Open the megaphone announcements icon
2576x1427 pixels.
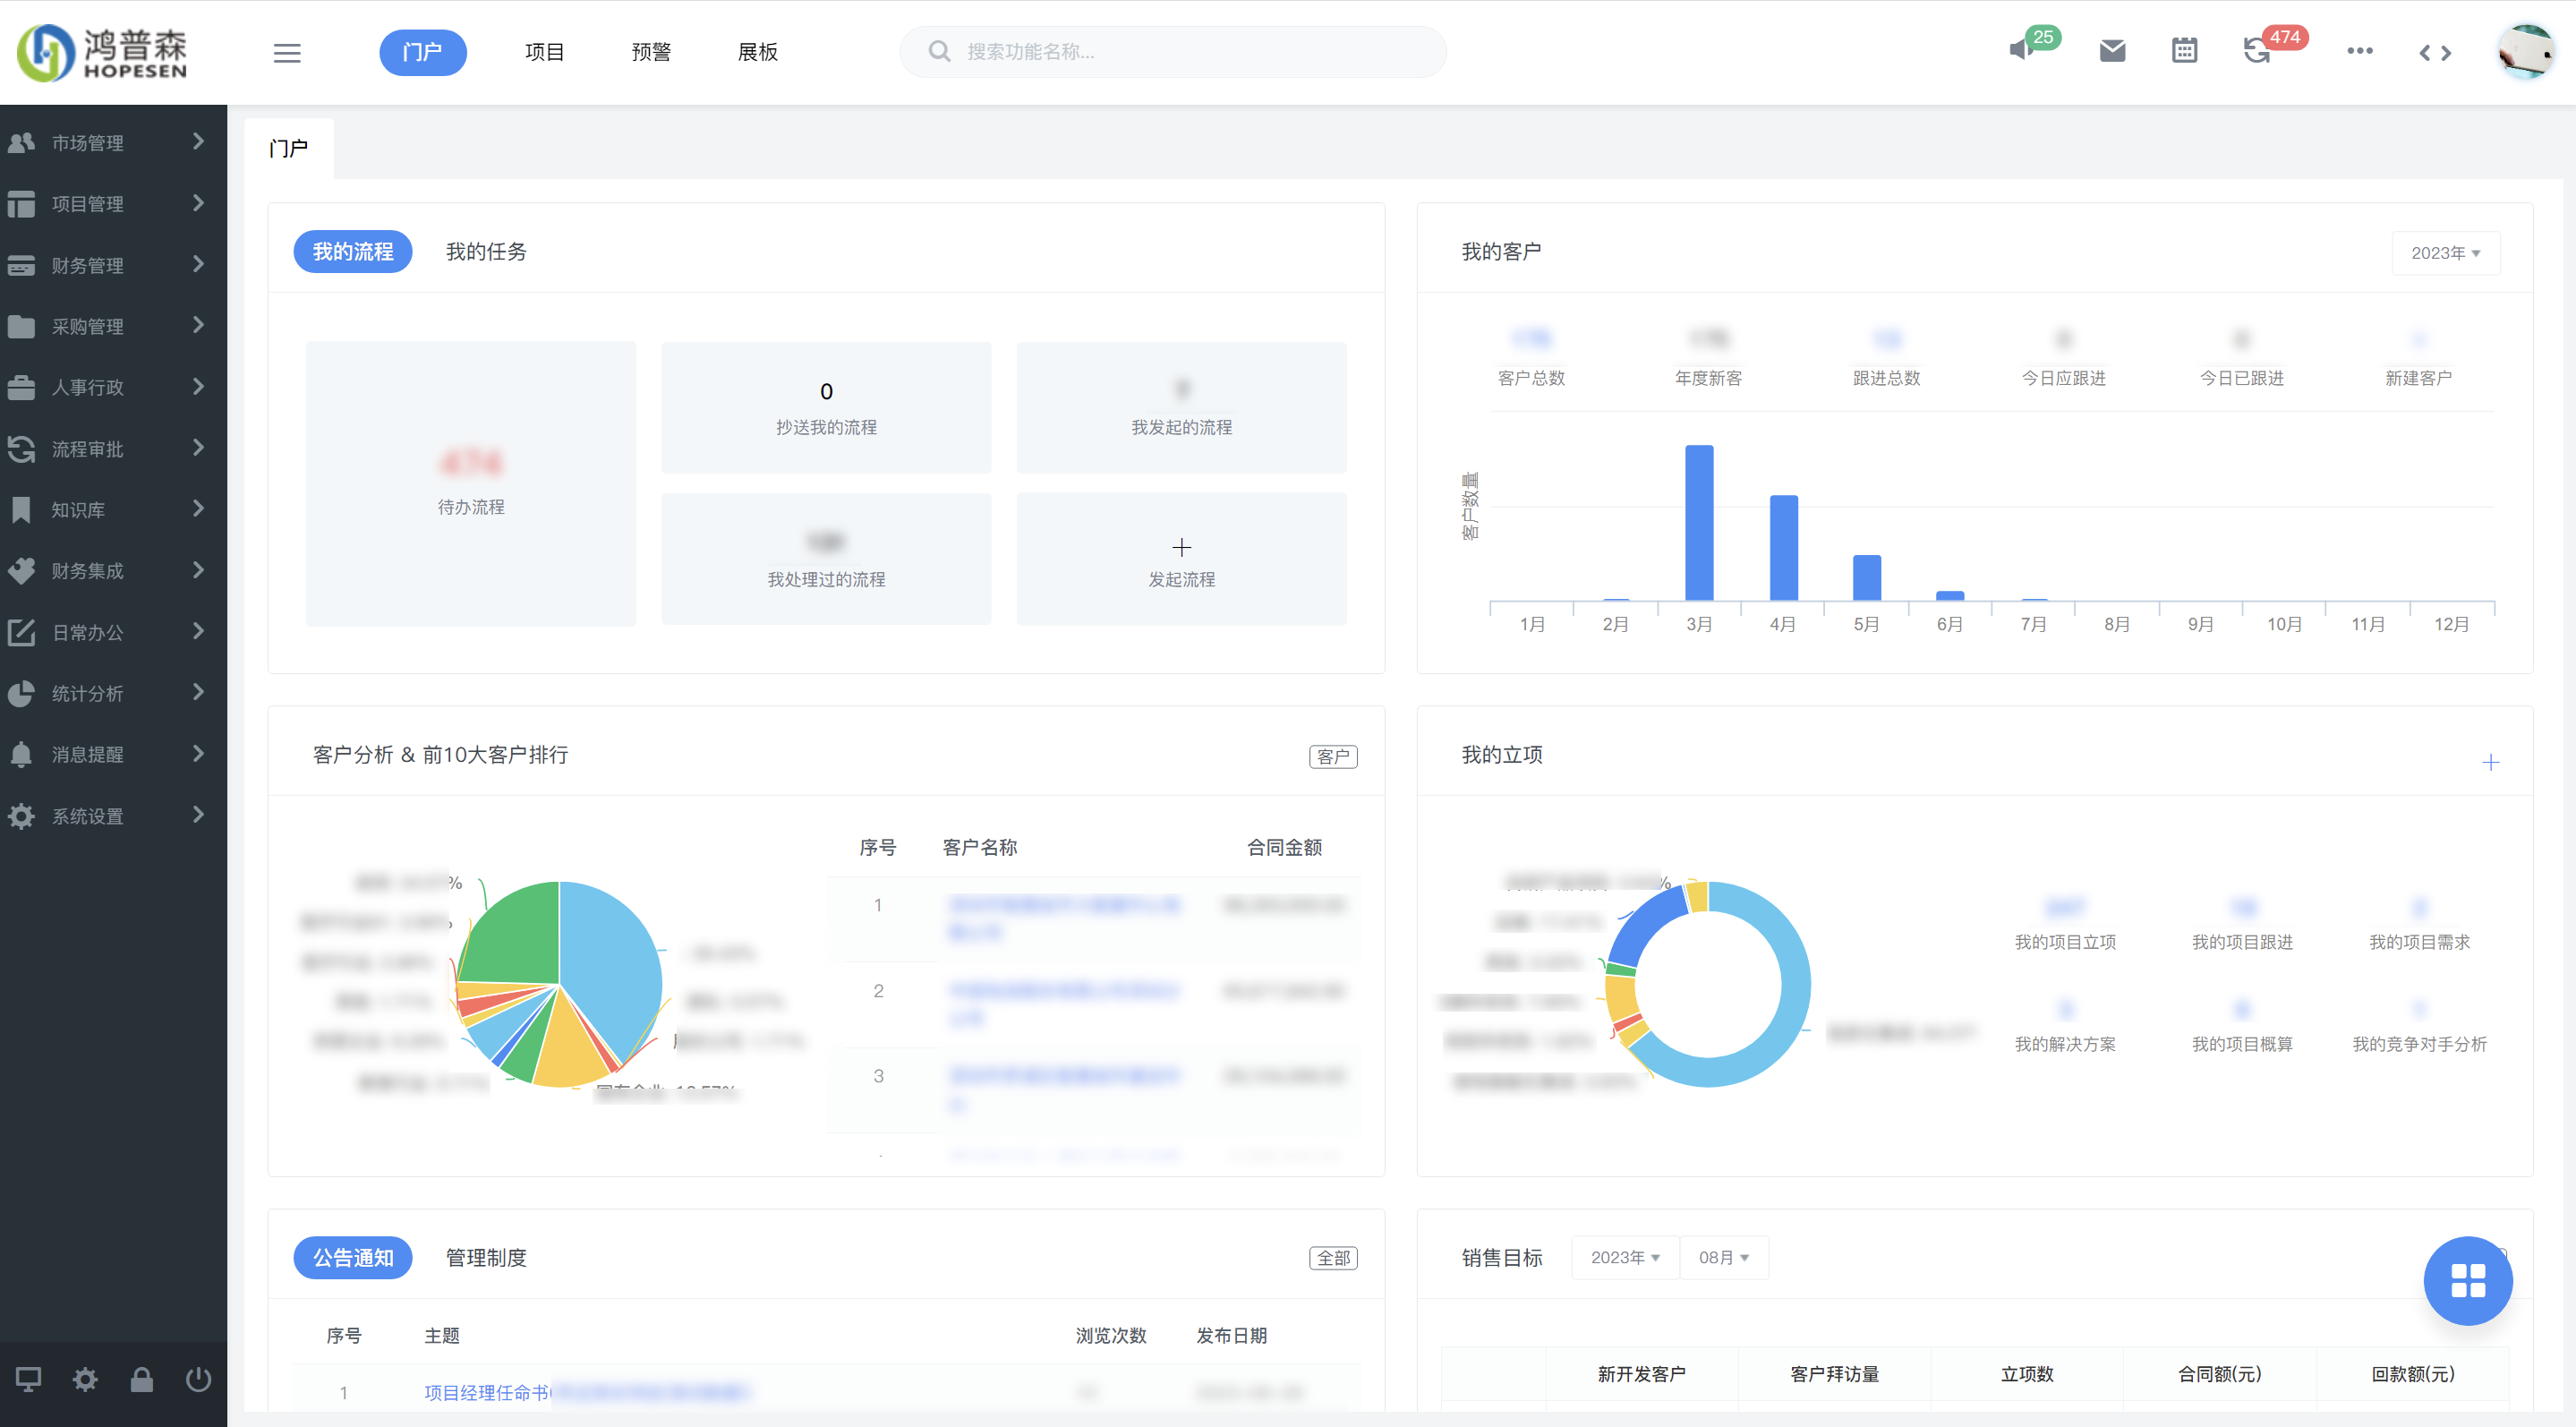[x=2022, y=50]
